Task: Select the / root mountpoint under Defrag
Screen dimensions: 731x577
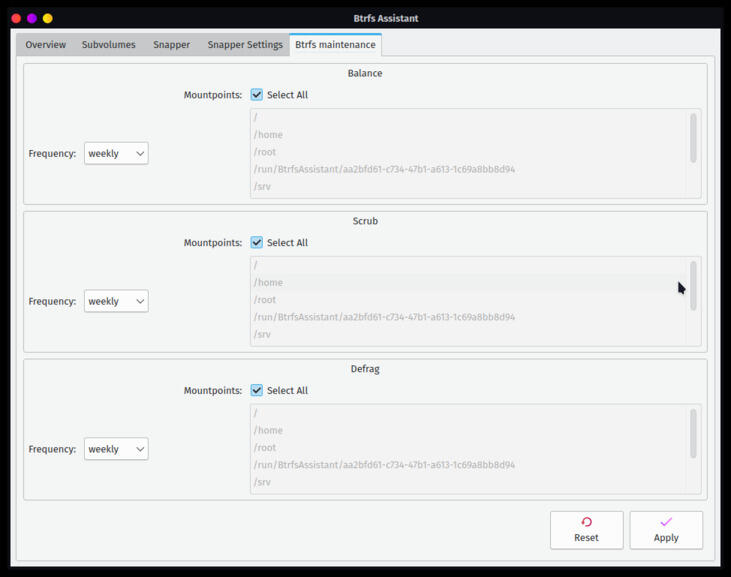Action: tap(469, 413)
